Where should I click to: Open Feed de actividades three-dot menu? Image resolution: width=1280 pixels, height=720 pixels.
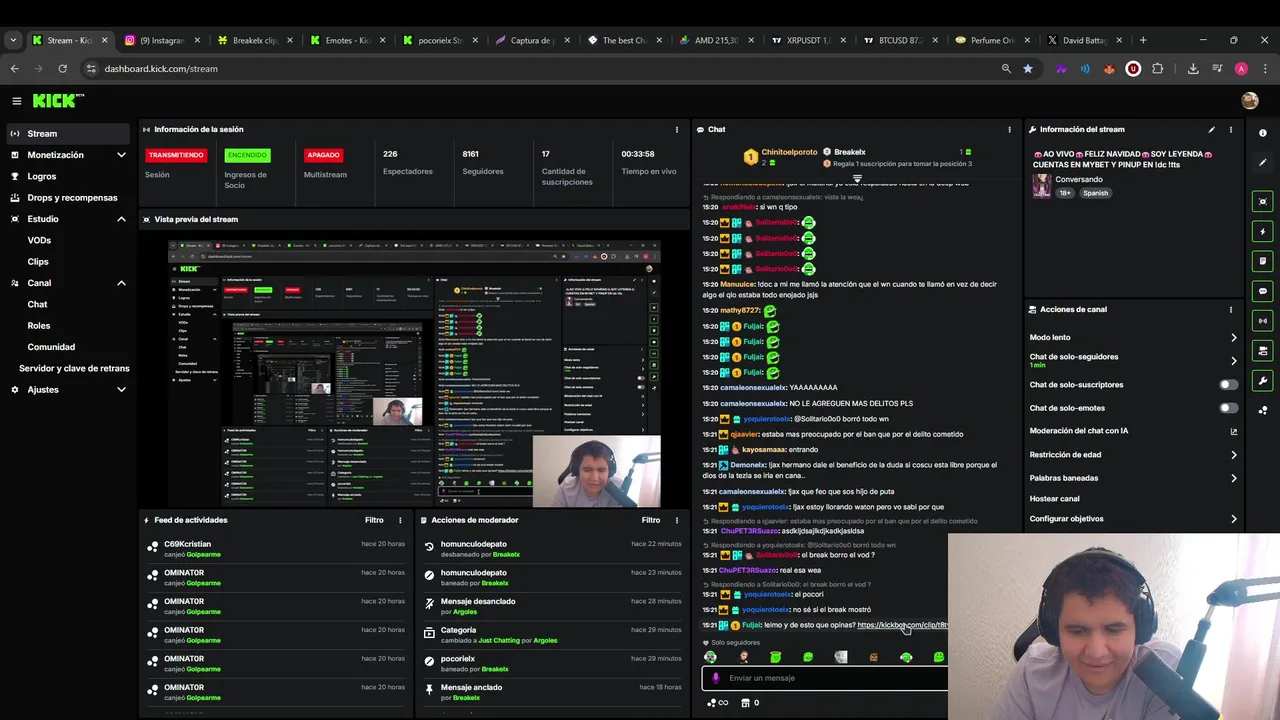pyautogui.click(x=400, y=520)
